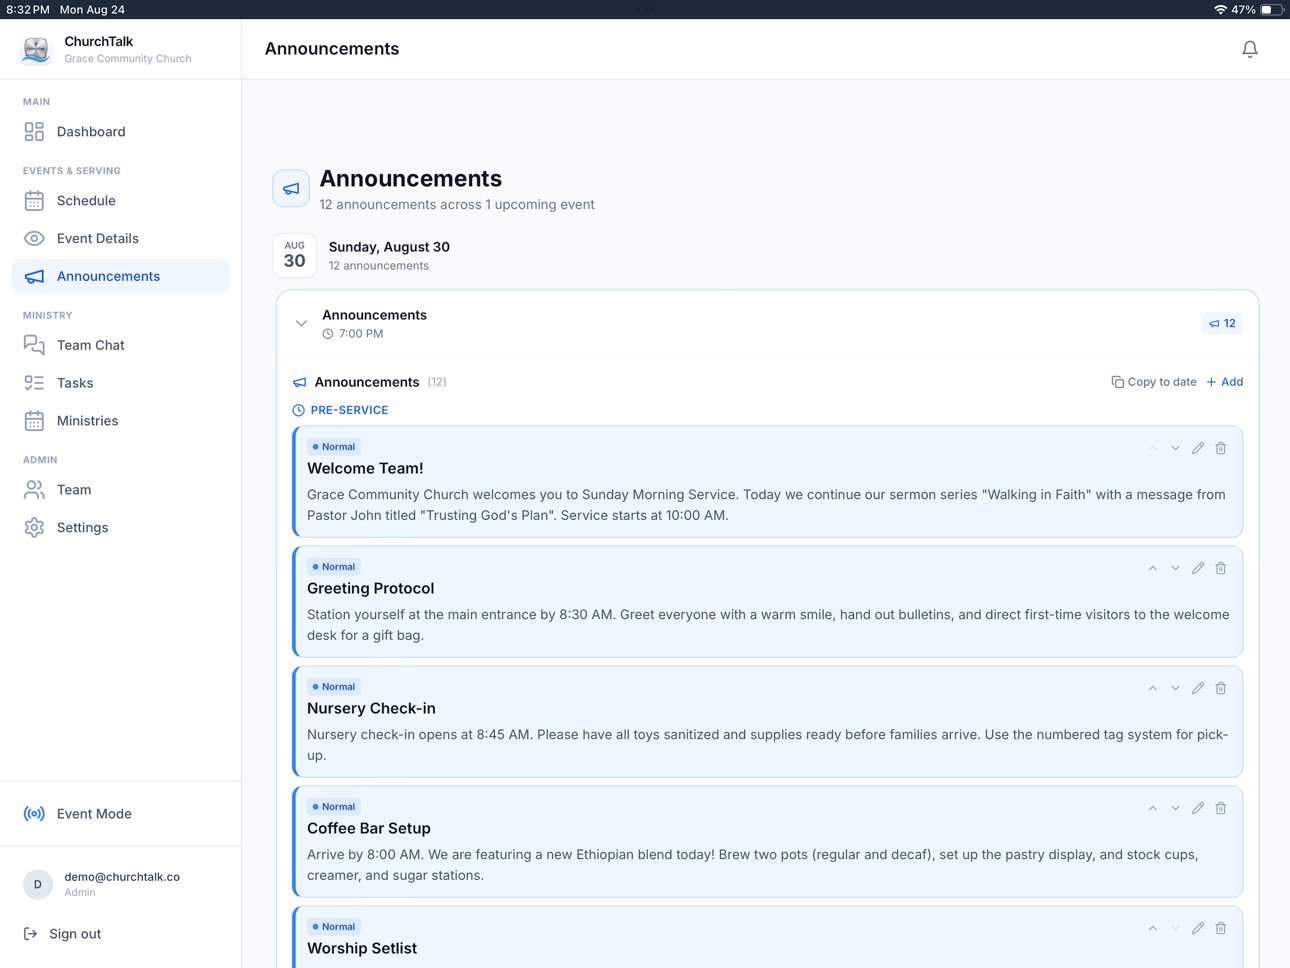Screen dimensions: 1290x968
Task: Click the demo@churchtalk.co account avatar
Action: (38, 885)
